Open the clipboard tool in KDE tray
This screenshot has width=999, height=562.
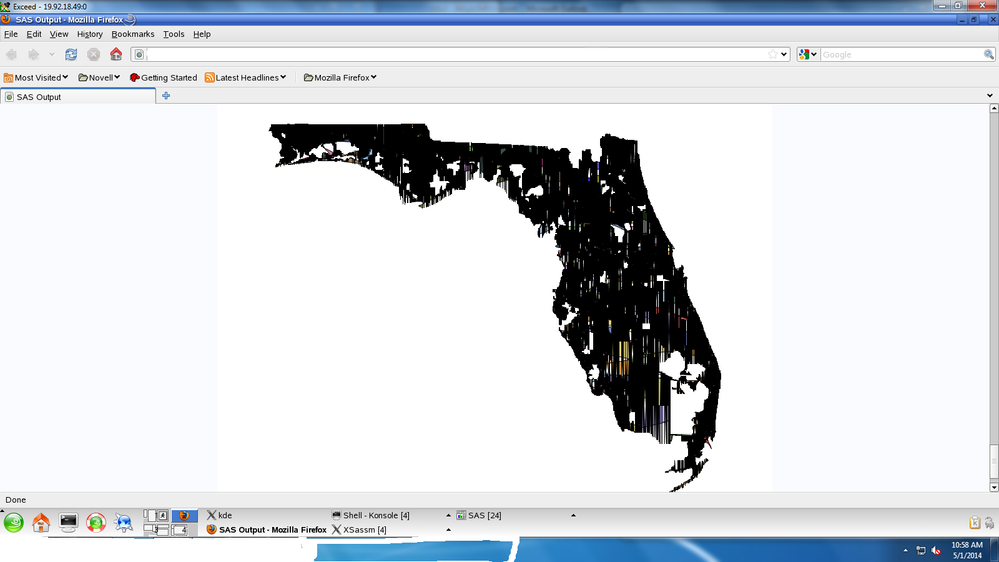pyautogui.click(x=975, y=522)
